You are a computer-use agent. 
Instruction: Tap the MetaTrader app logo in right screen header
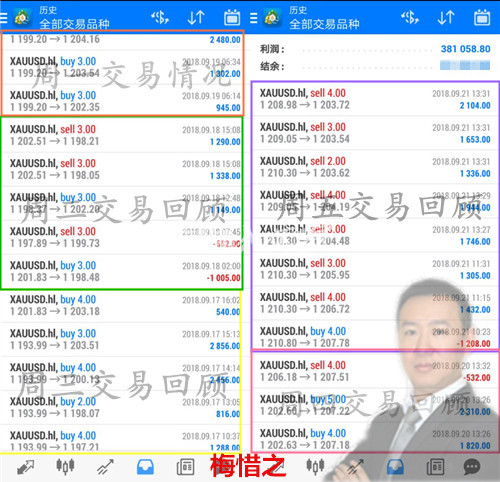click(272, 17)
